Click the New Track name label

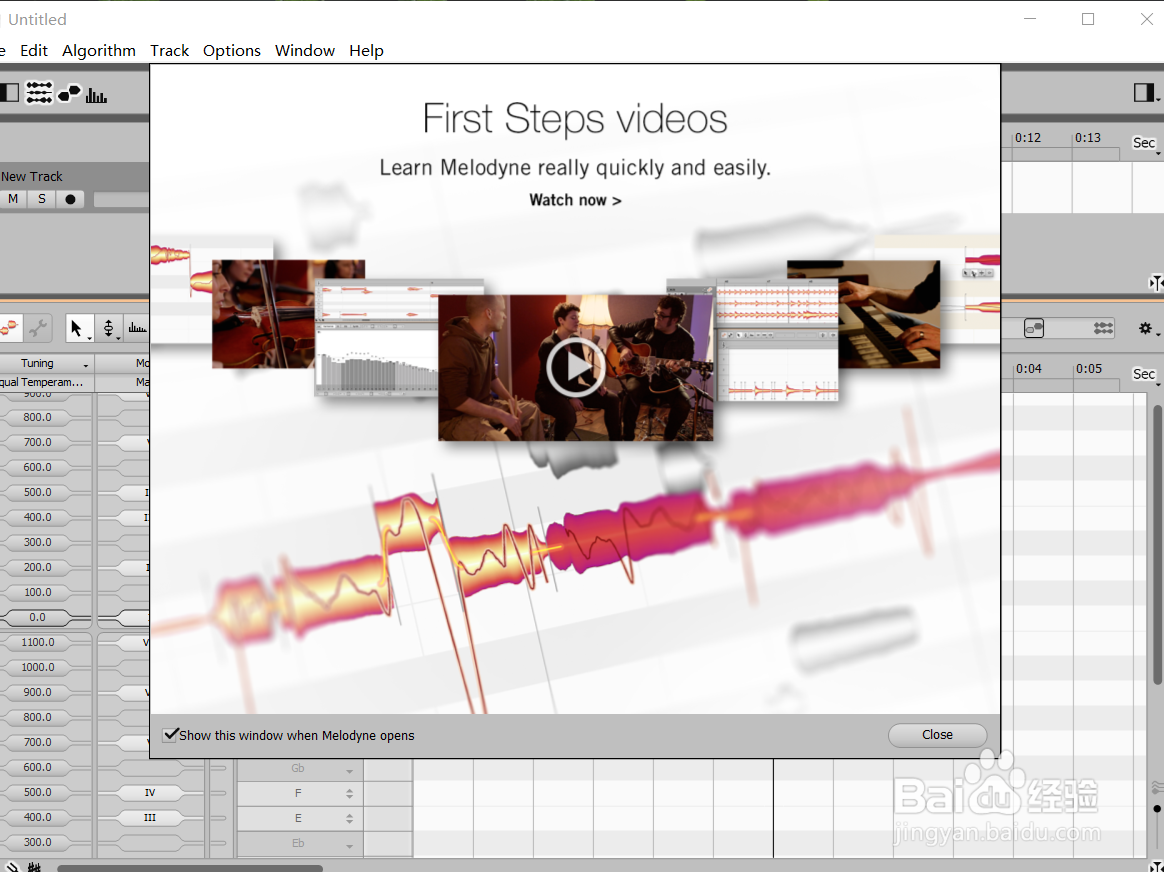(x=32, y=177)
